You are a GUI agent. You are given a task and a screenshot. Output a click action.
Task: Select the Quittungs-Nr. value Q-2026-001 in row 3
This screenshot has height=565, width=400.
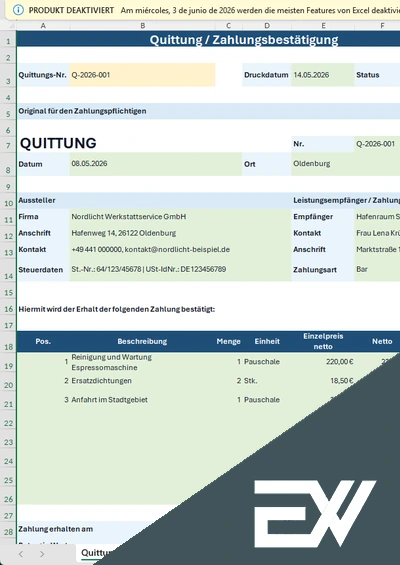(143, 75)
